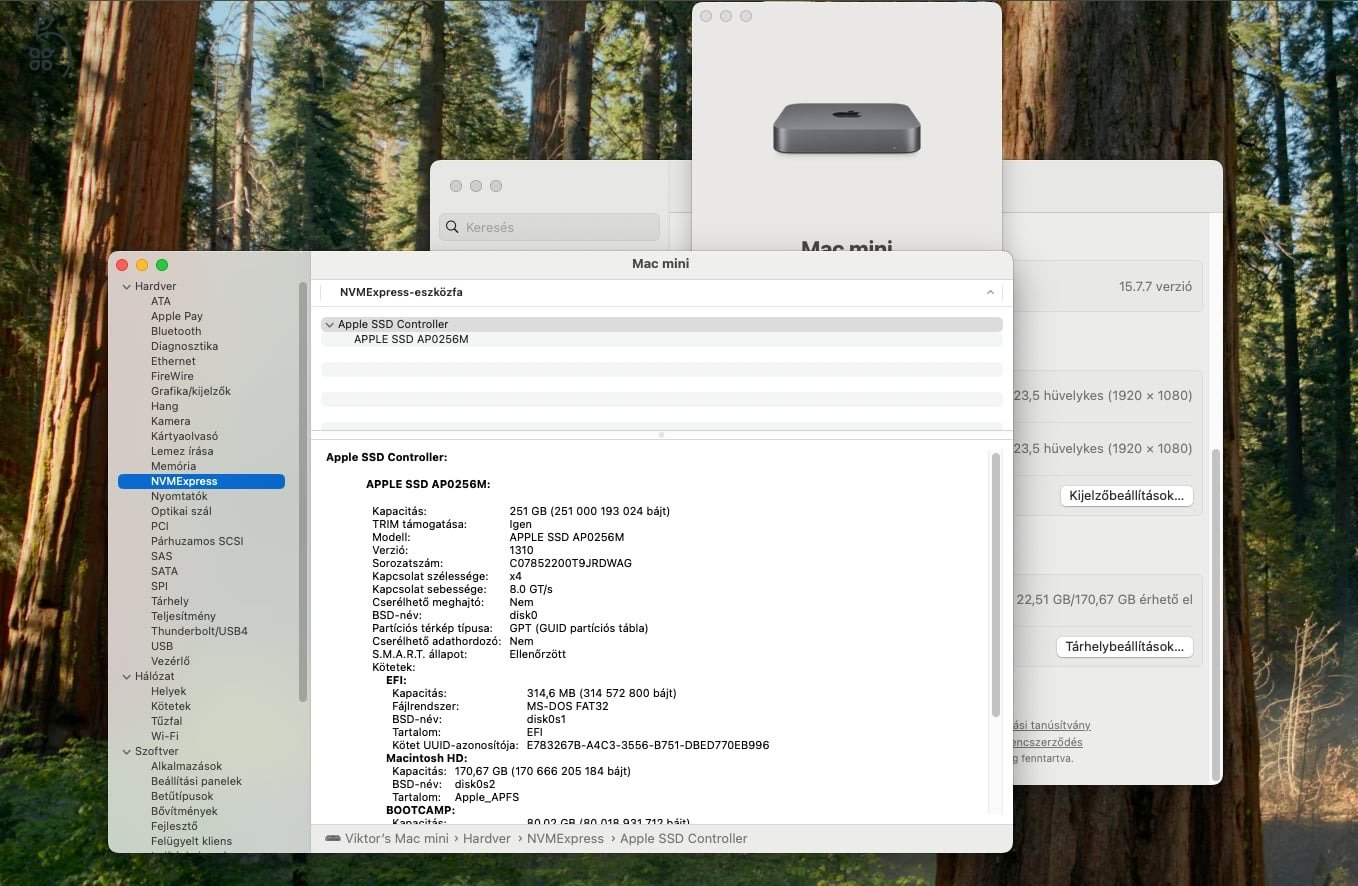Click Apple SSD Controller in the path bar
Screen dimensions: 1358x886
tap(684, 839)
